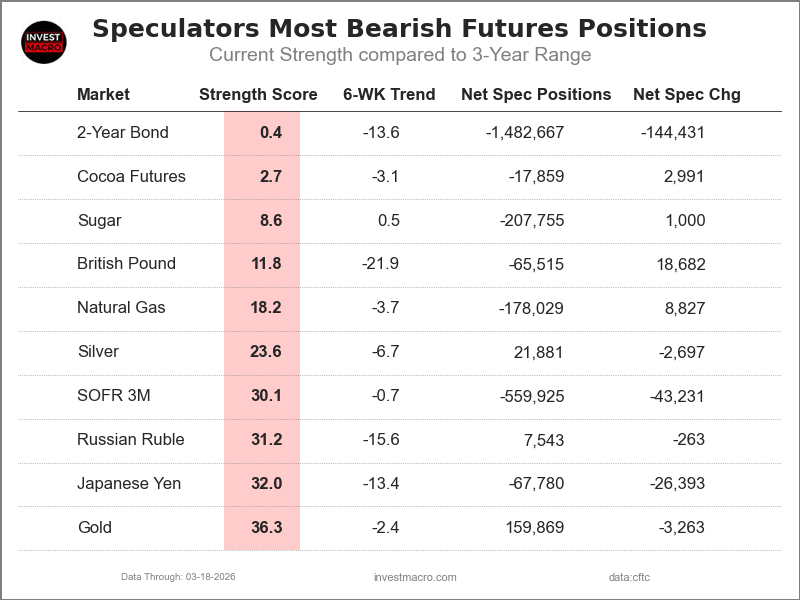Click the Invest Macro logo icon
The height and width of the screenshot is (600, 800).
pos(44,42)
